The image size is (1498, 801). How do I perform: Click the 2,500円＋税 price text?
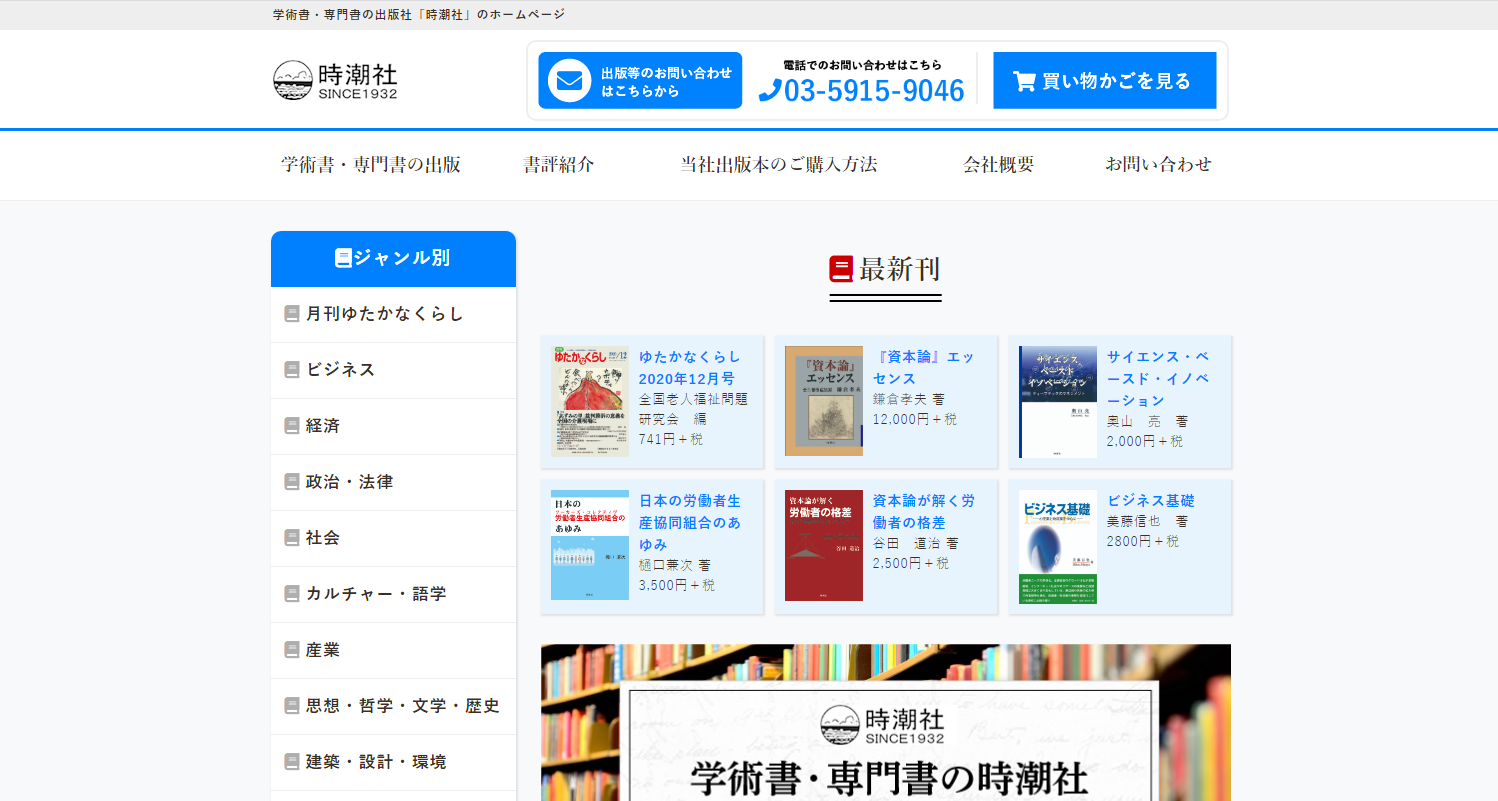911,563
